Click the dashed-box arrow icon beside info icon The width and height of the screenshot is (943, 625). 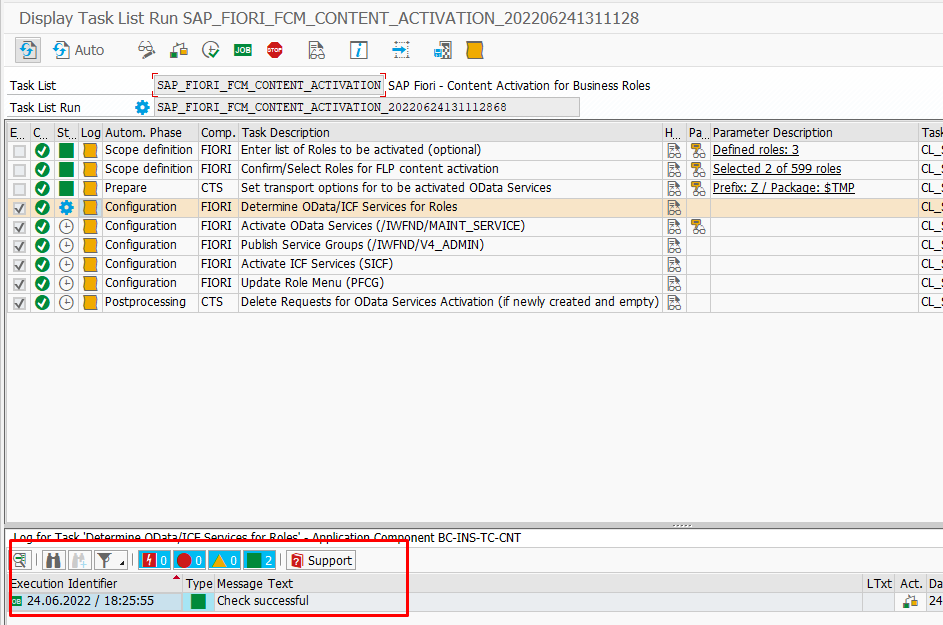[401, 50]
